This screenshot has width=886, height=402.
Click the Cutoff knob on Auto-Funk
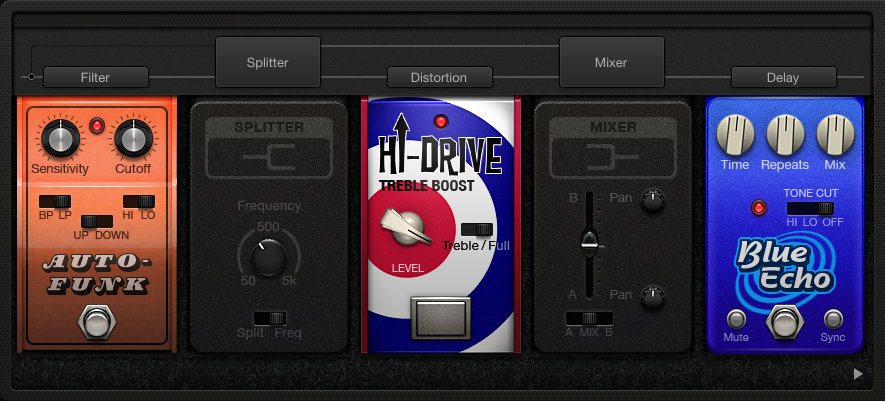tap(133, 139)
